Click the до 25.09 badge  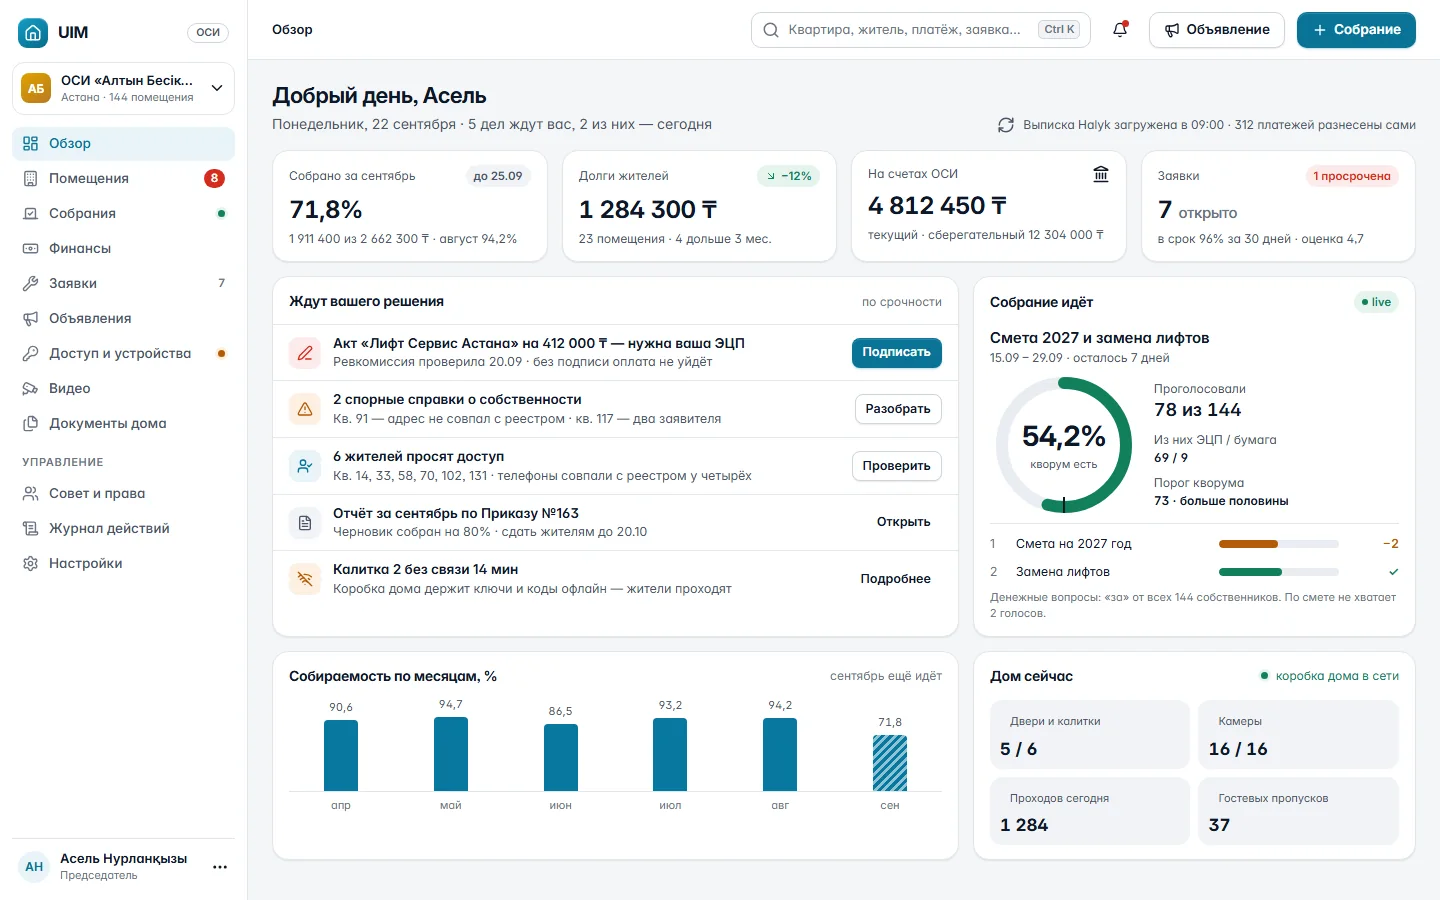498,176
